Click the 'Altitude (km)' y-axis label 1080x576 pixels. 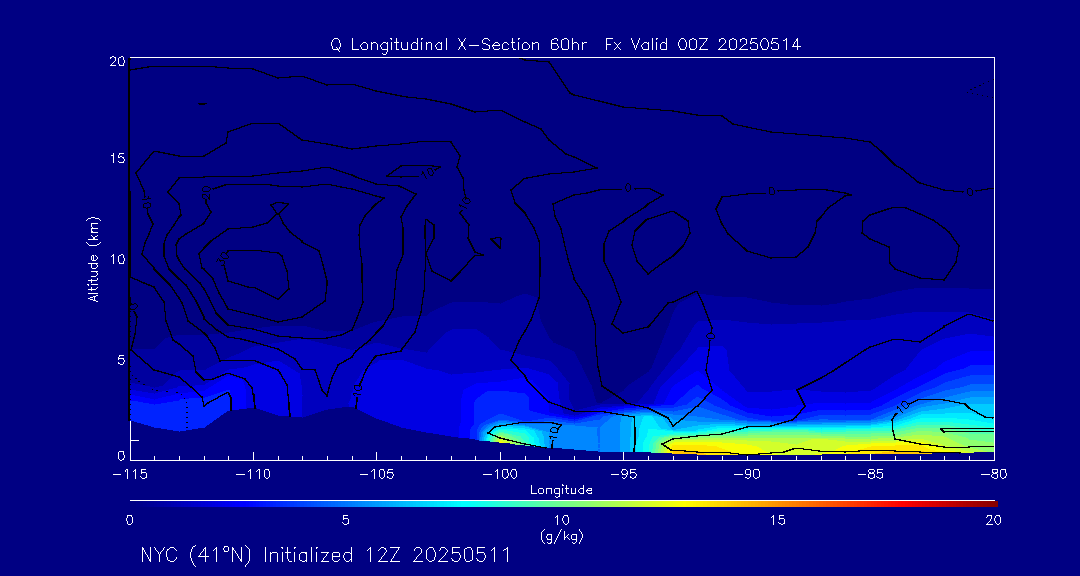93,258
